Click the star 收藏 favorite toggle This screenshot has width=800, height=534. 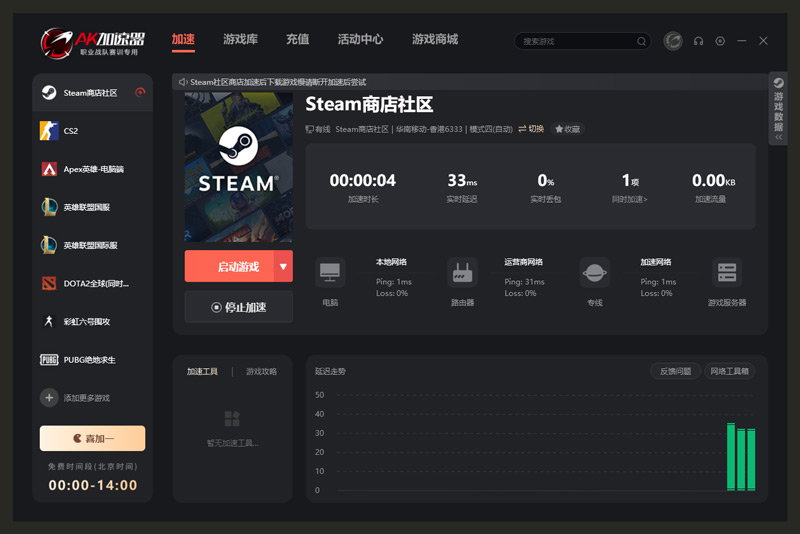point(567,129)
